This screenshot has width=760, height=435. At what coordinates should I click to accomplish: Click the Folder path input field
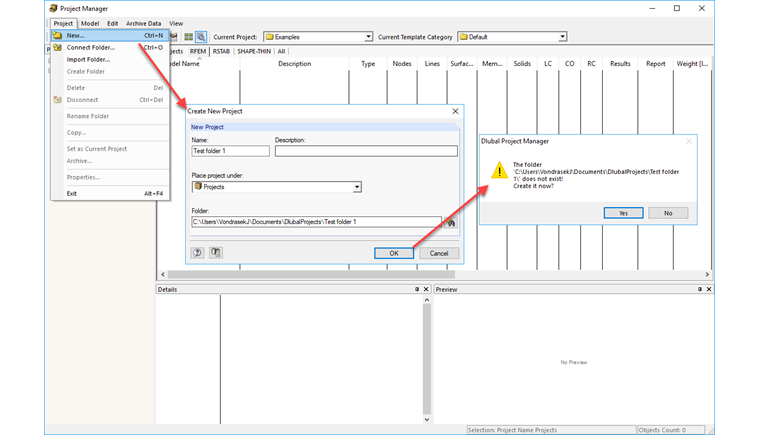coord(317,222)
